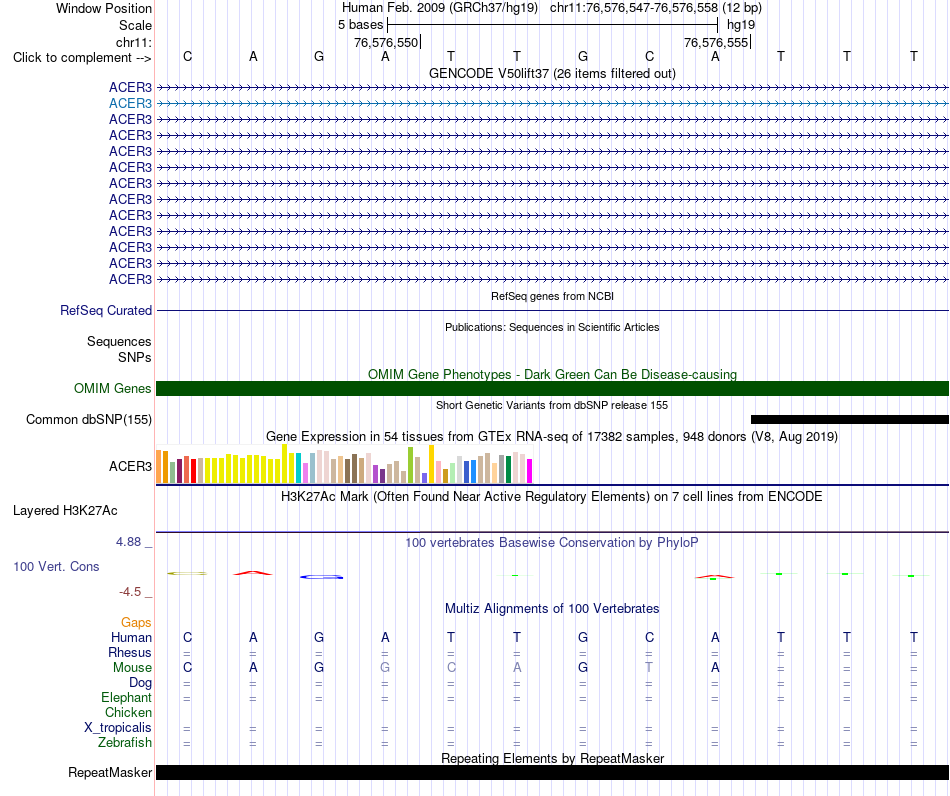Image resolution: width=950 pixels, height=796 pixels.
Task: Click the blue PhyloP conservation mark
Action: (321, 577)
